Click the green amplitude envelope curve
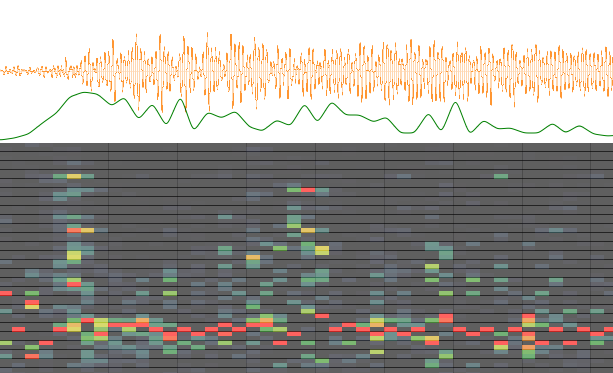 pos(306,116)
